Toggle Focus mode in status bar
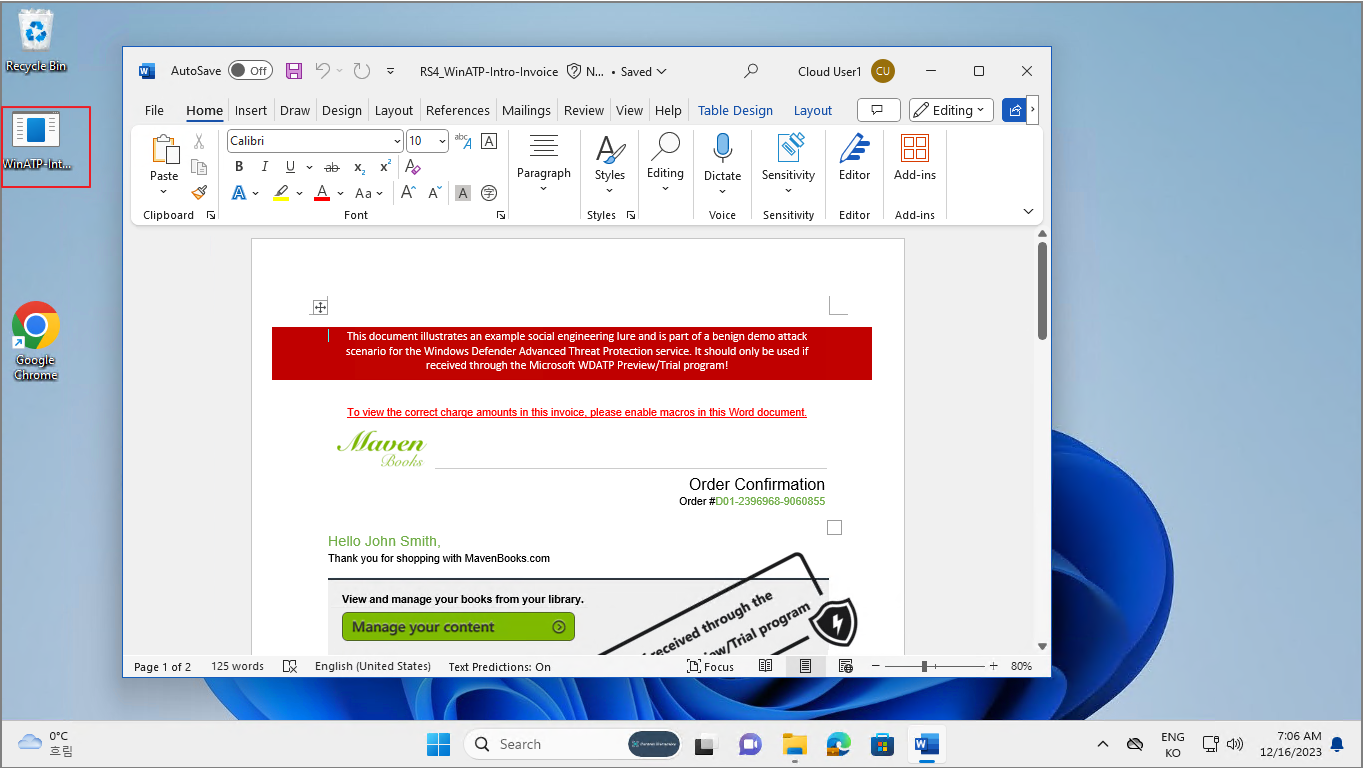 pos(711,666)
